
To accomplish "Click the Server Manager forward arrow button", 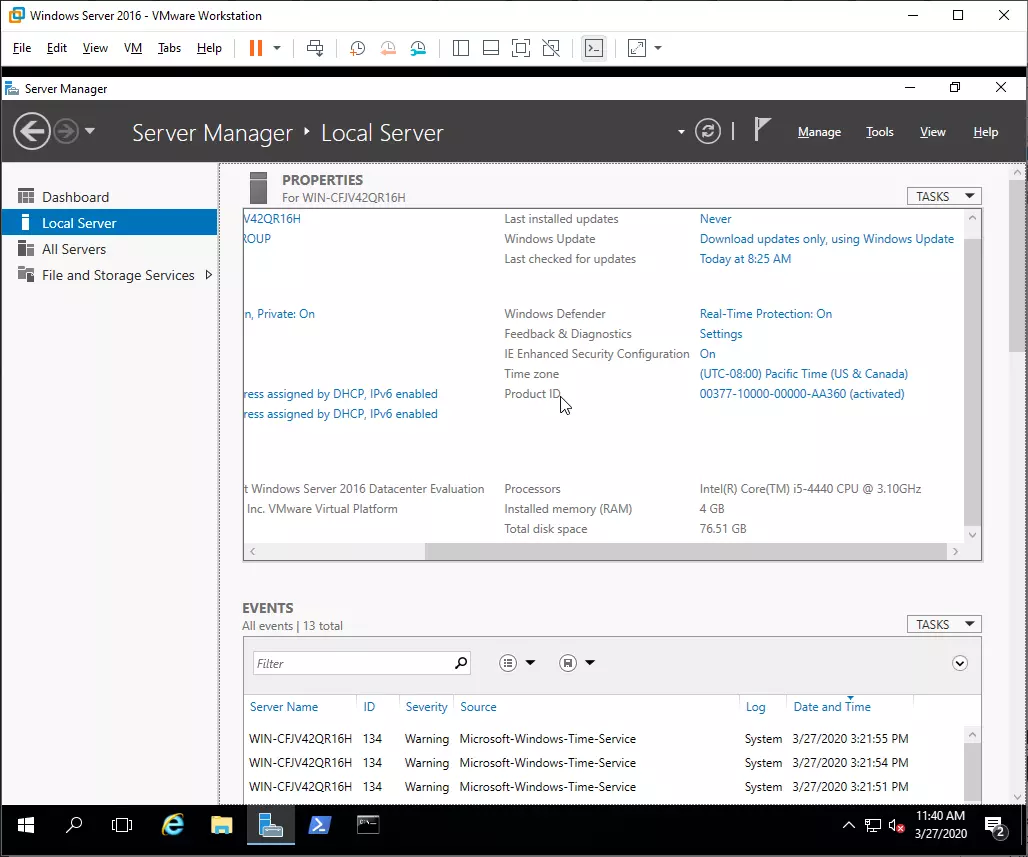I will point(66,132).
